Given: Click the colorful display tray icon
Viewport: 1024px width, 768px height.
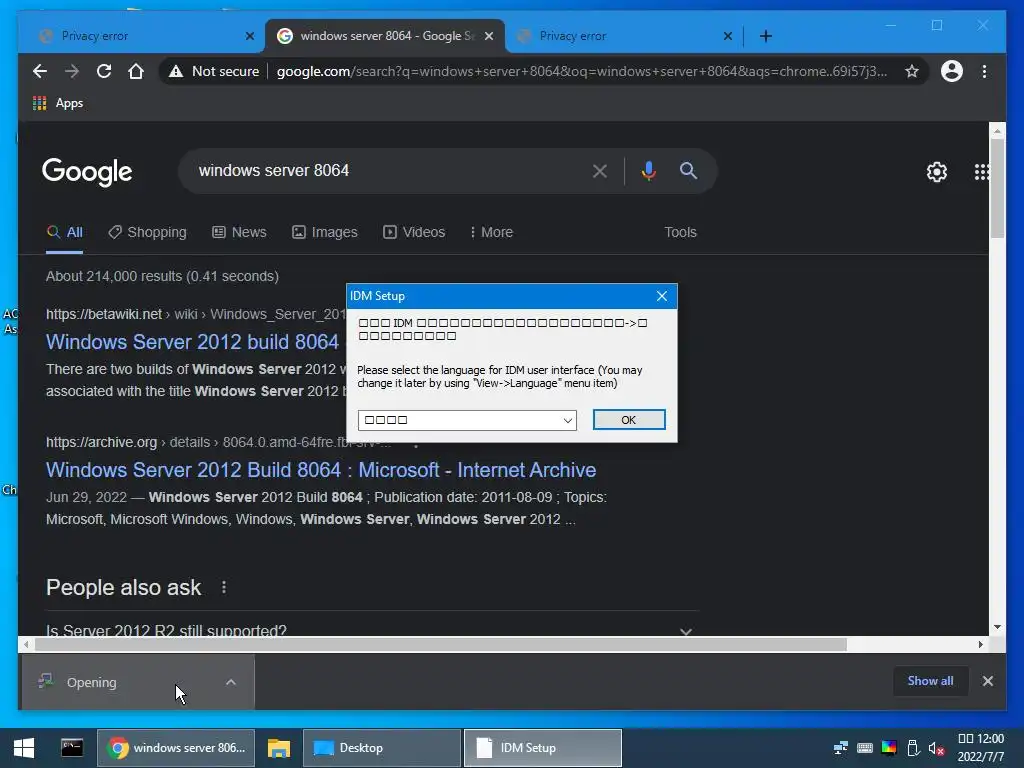Looking at the screenshot, I should click(x=889, y=748).
